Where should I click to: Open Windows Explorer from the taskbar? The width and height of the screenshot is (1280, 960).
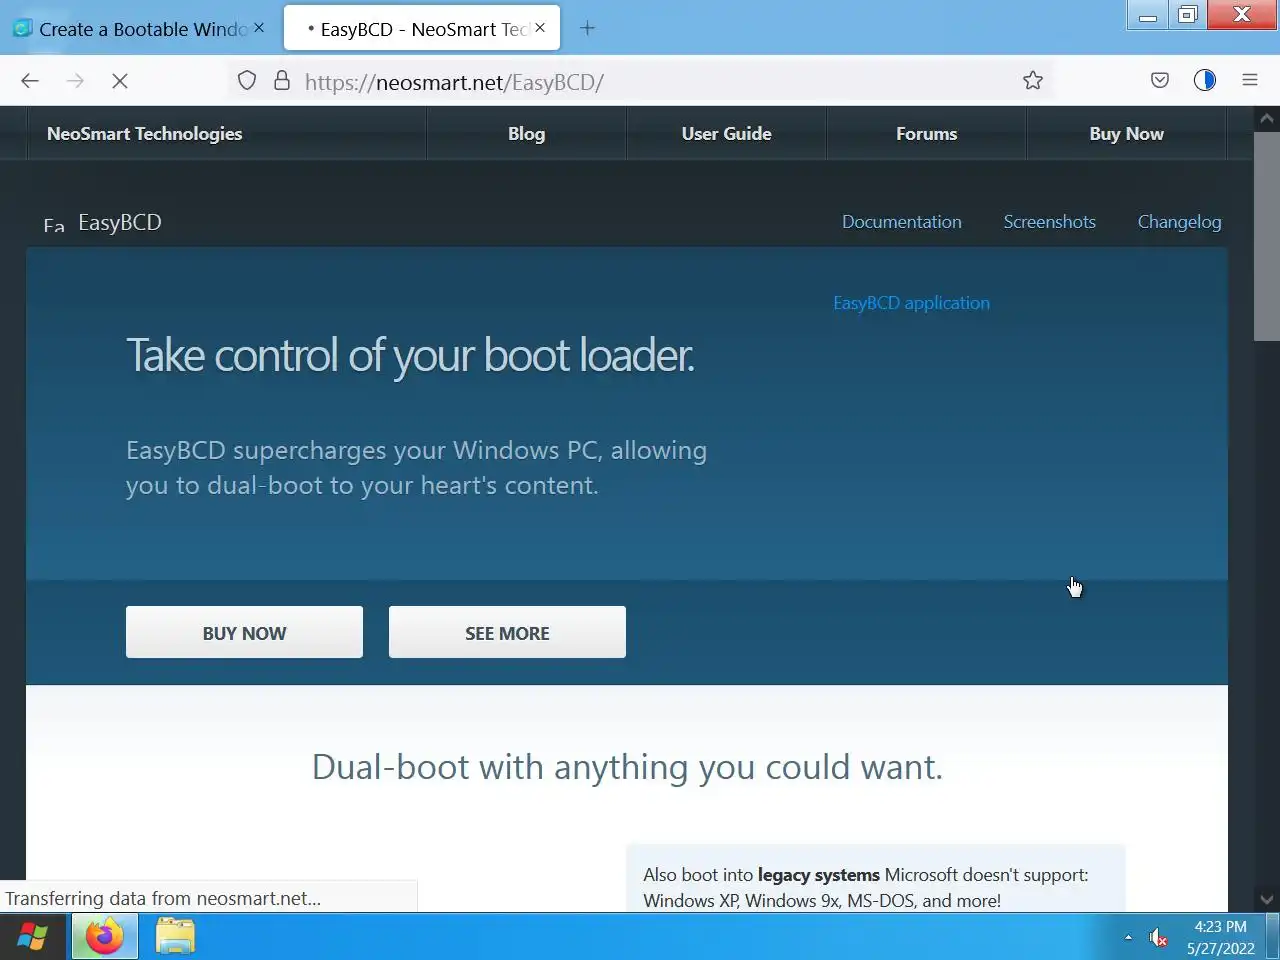click(176, 937)
